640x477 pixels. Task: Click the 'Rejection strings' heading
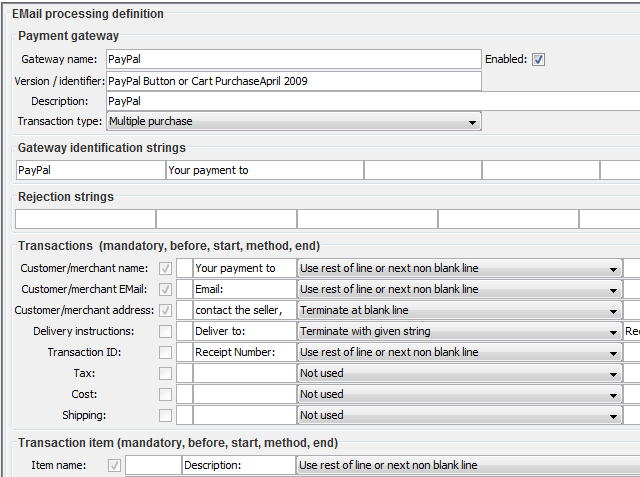[x=66, y=197]
